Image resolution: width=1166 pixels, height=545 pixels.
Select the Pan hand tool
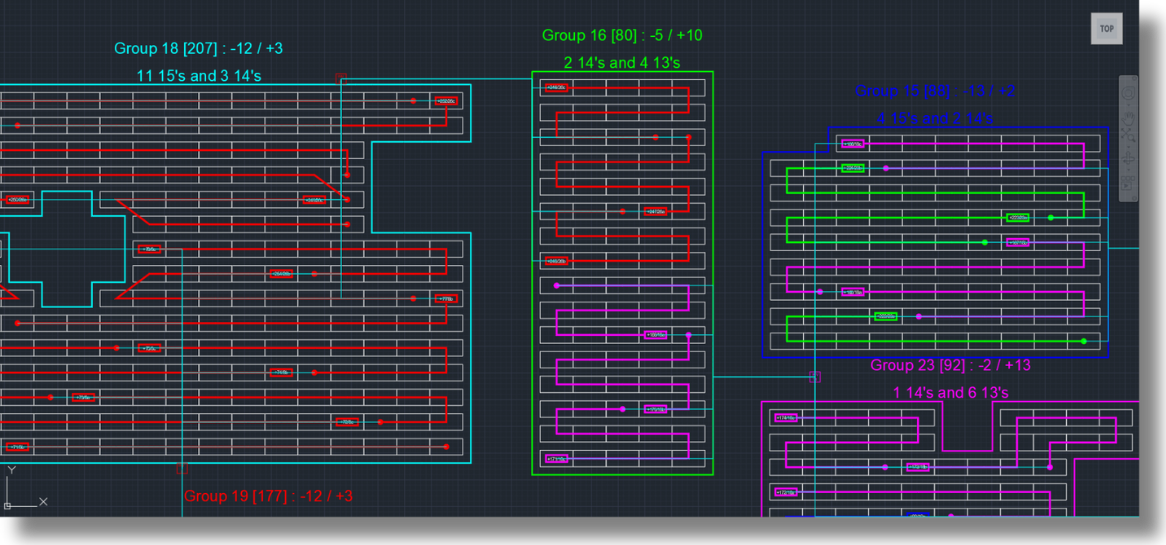point(1128,119)
